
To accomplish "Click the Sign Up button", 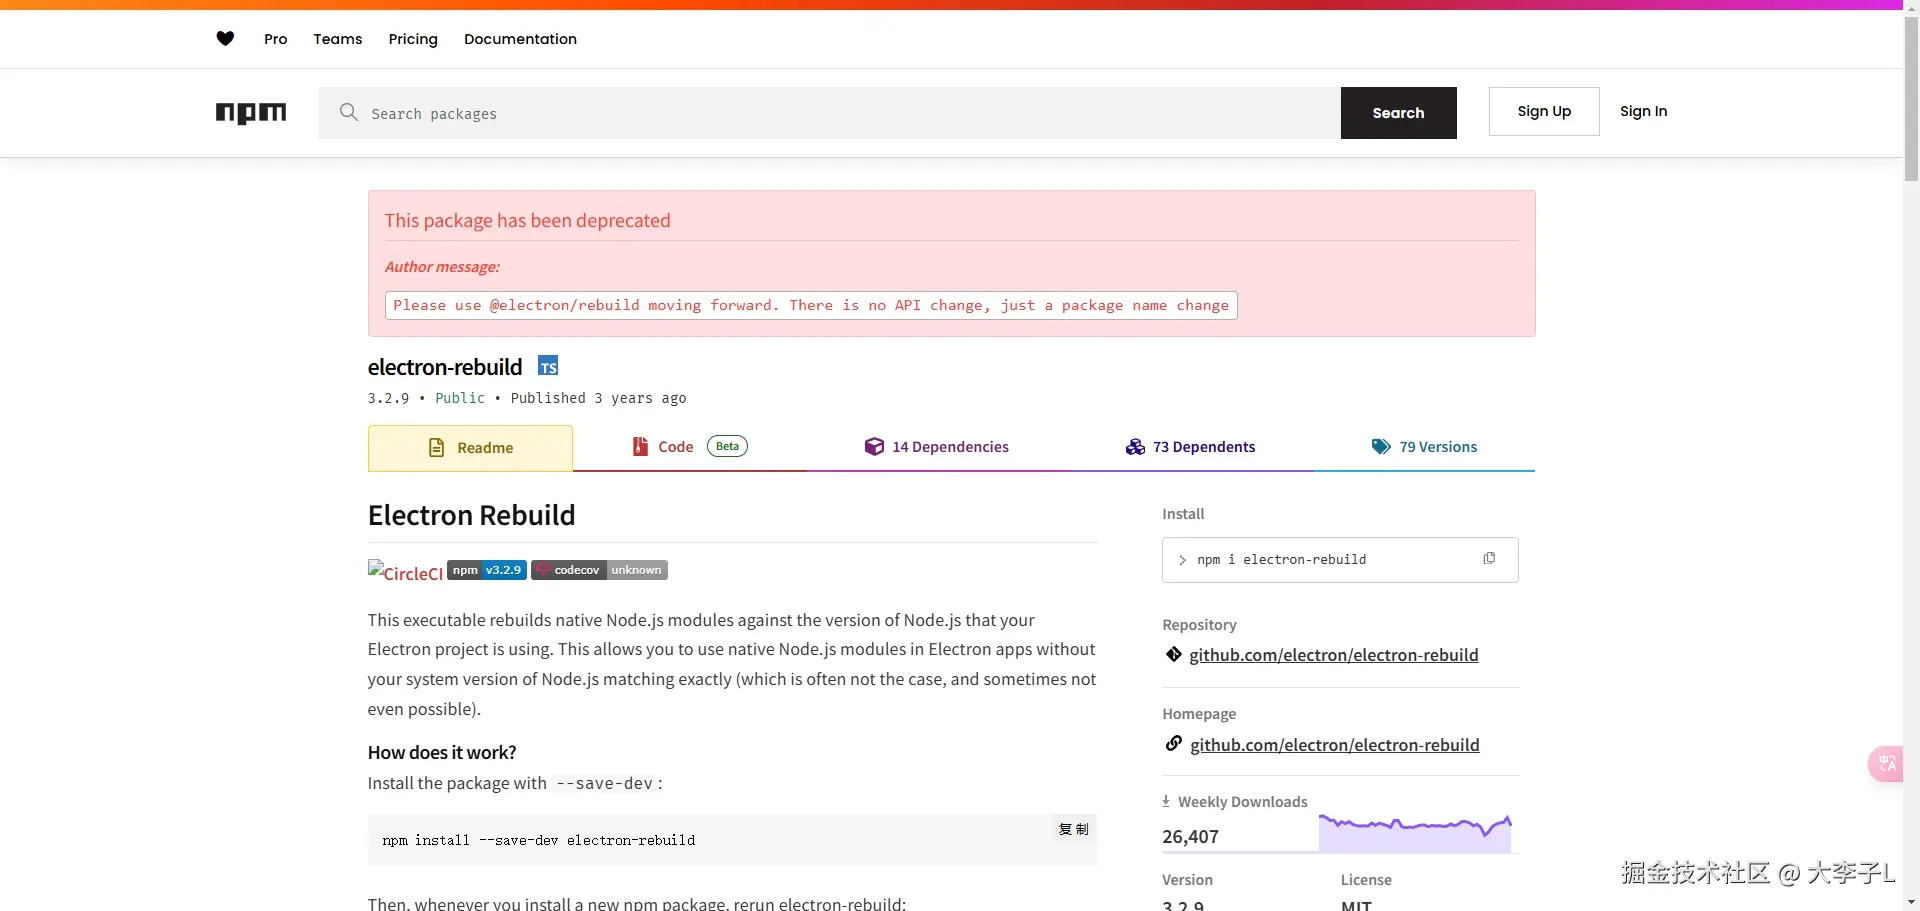I will (x=1544, y=111).
